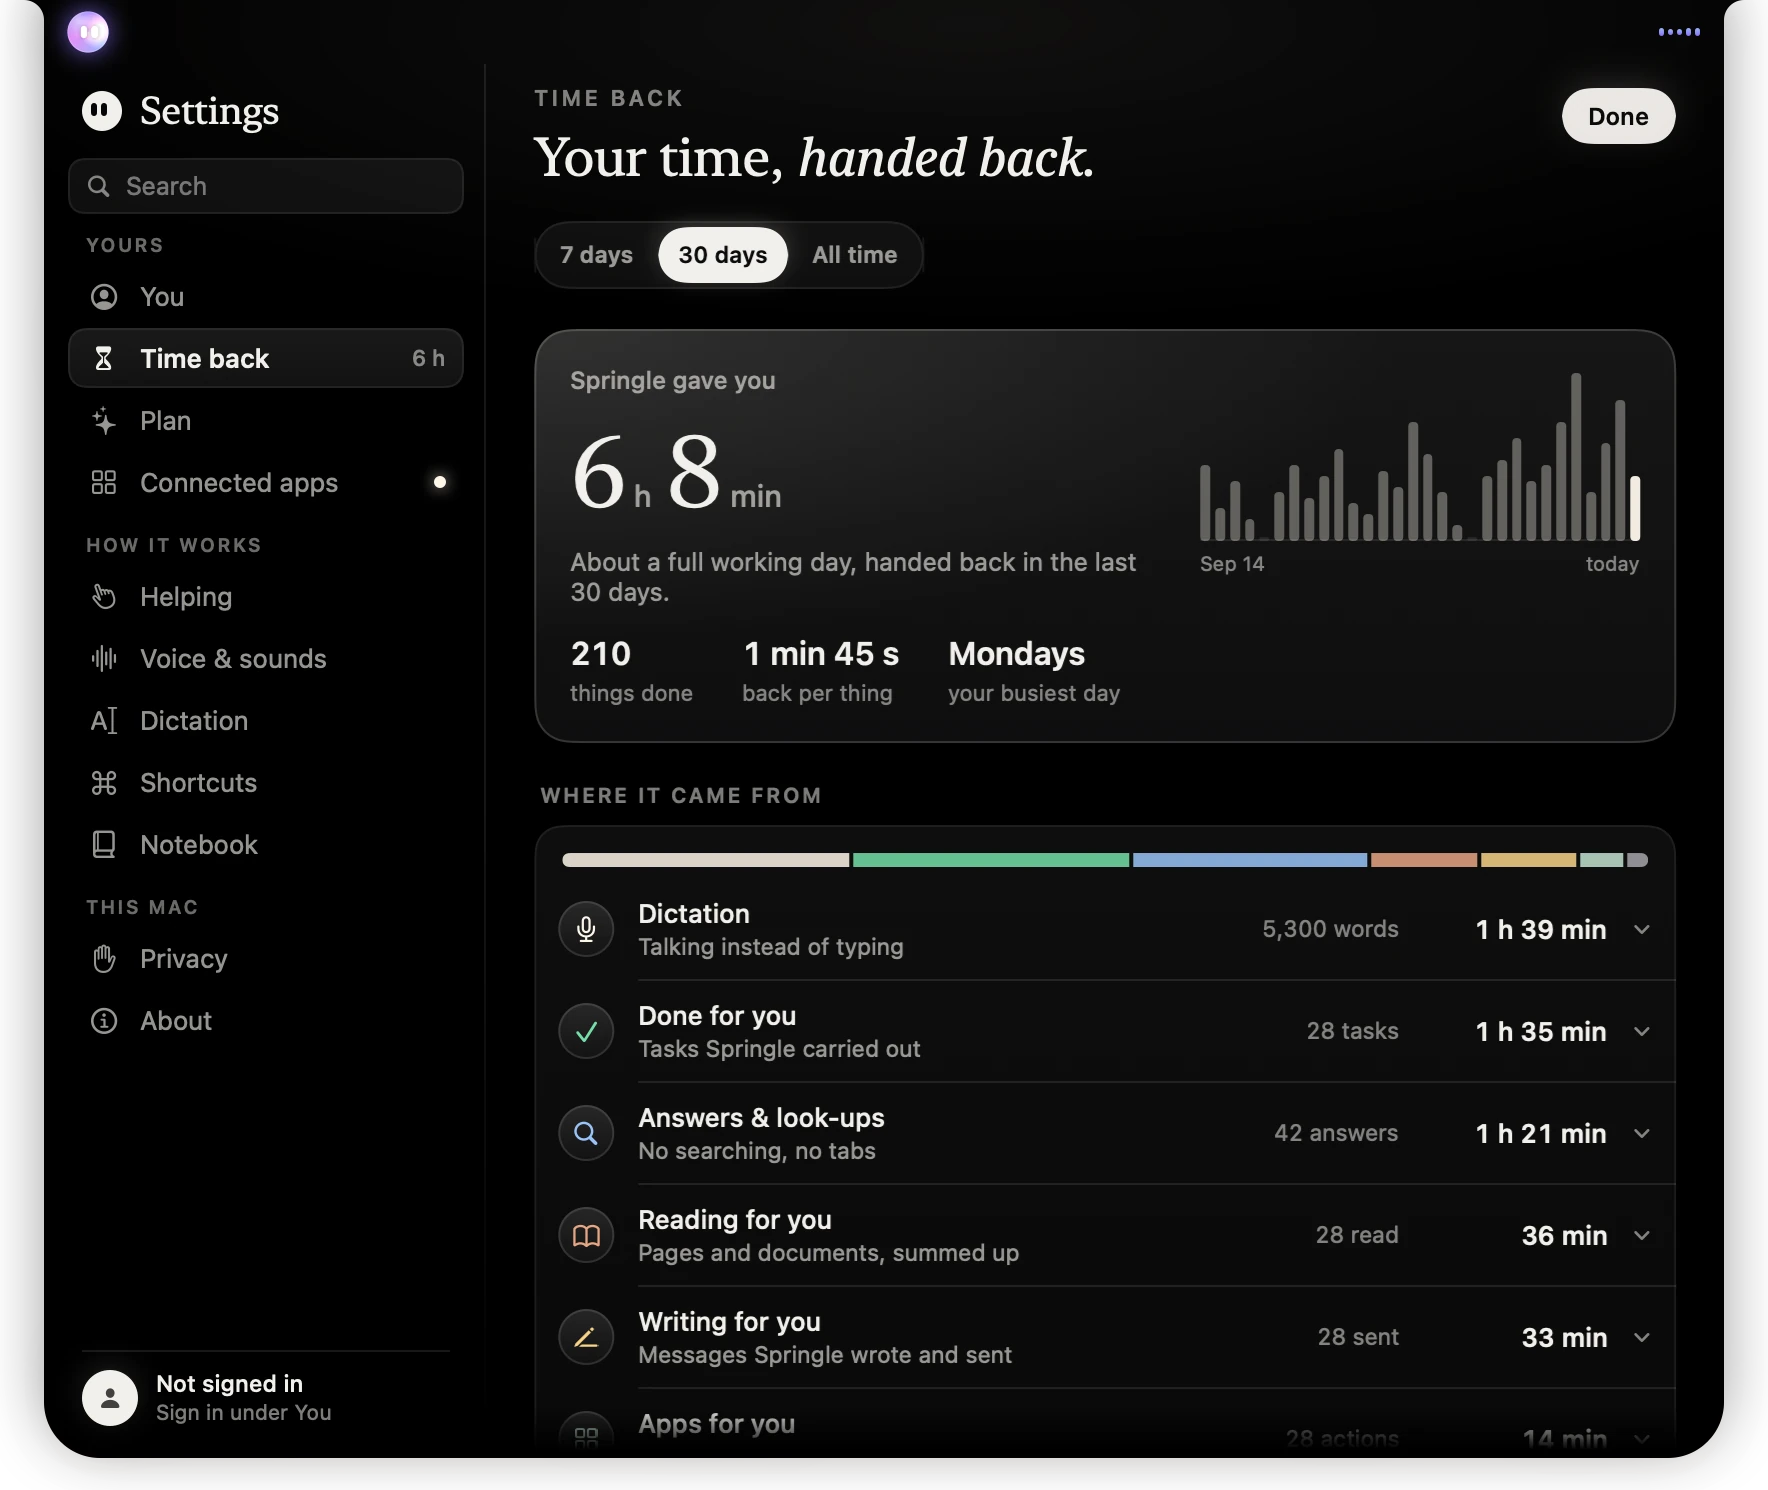
Task: Click the Springle orb icon at top left
Action: click(x=88, y=32)
